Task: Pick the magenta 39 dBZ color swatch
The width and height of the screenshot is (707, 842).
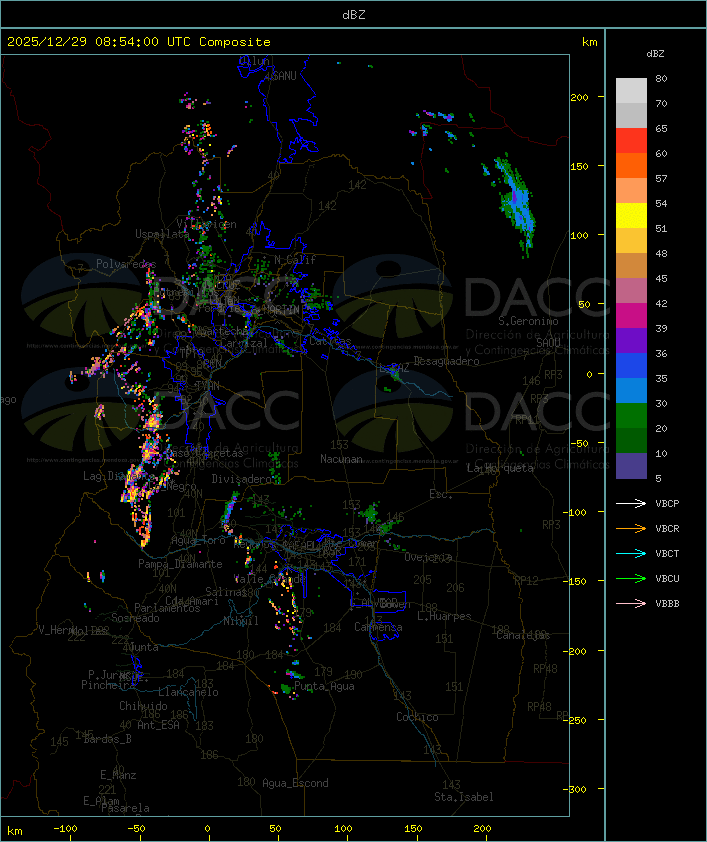Action: pos(631,316)
